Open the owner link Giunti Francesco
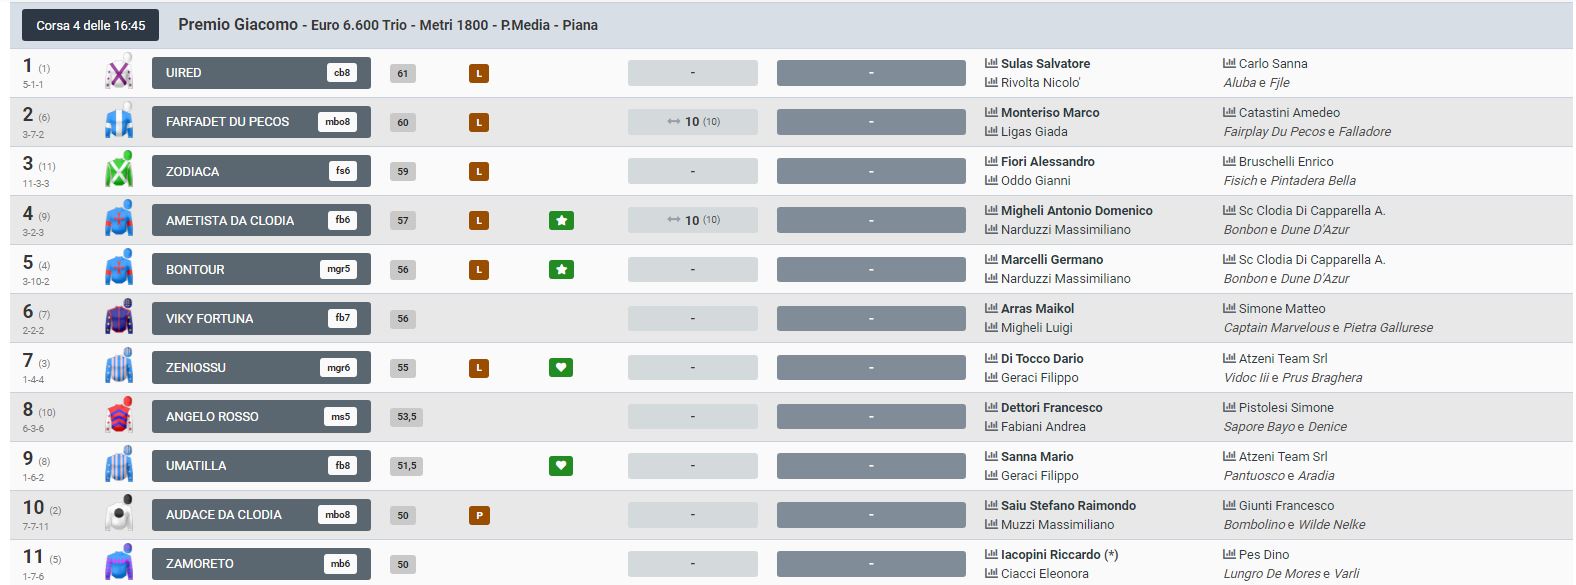 1286,505
